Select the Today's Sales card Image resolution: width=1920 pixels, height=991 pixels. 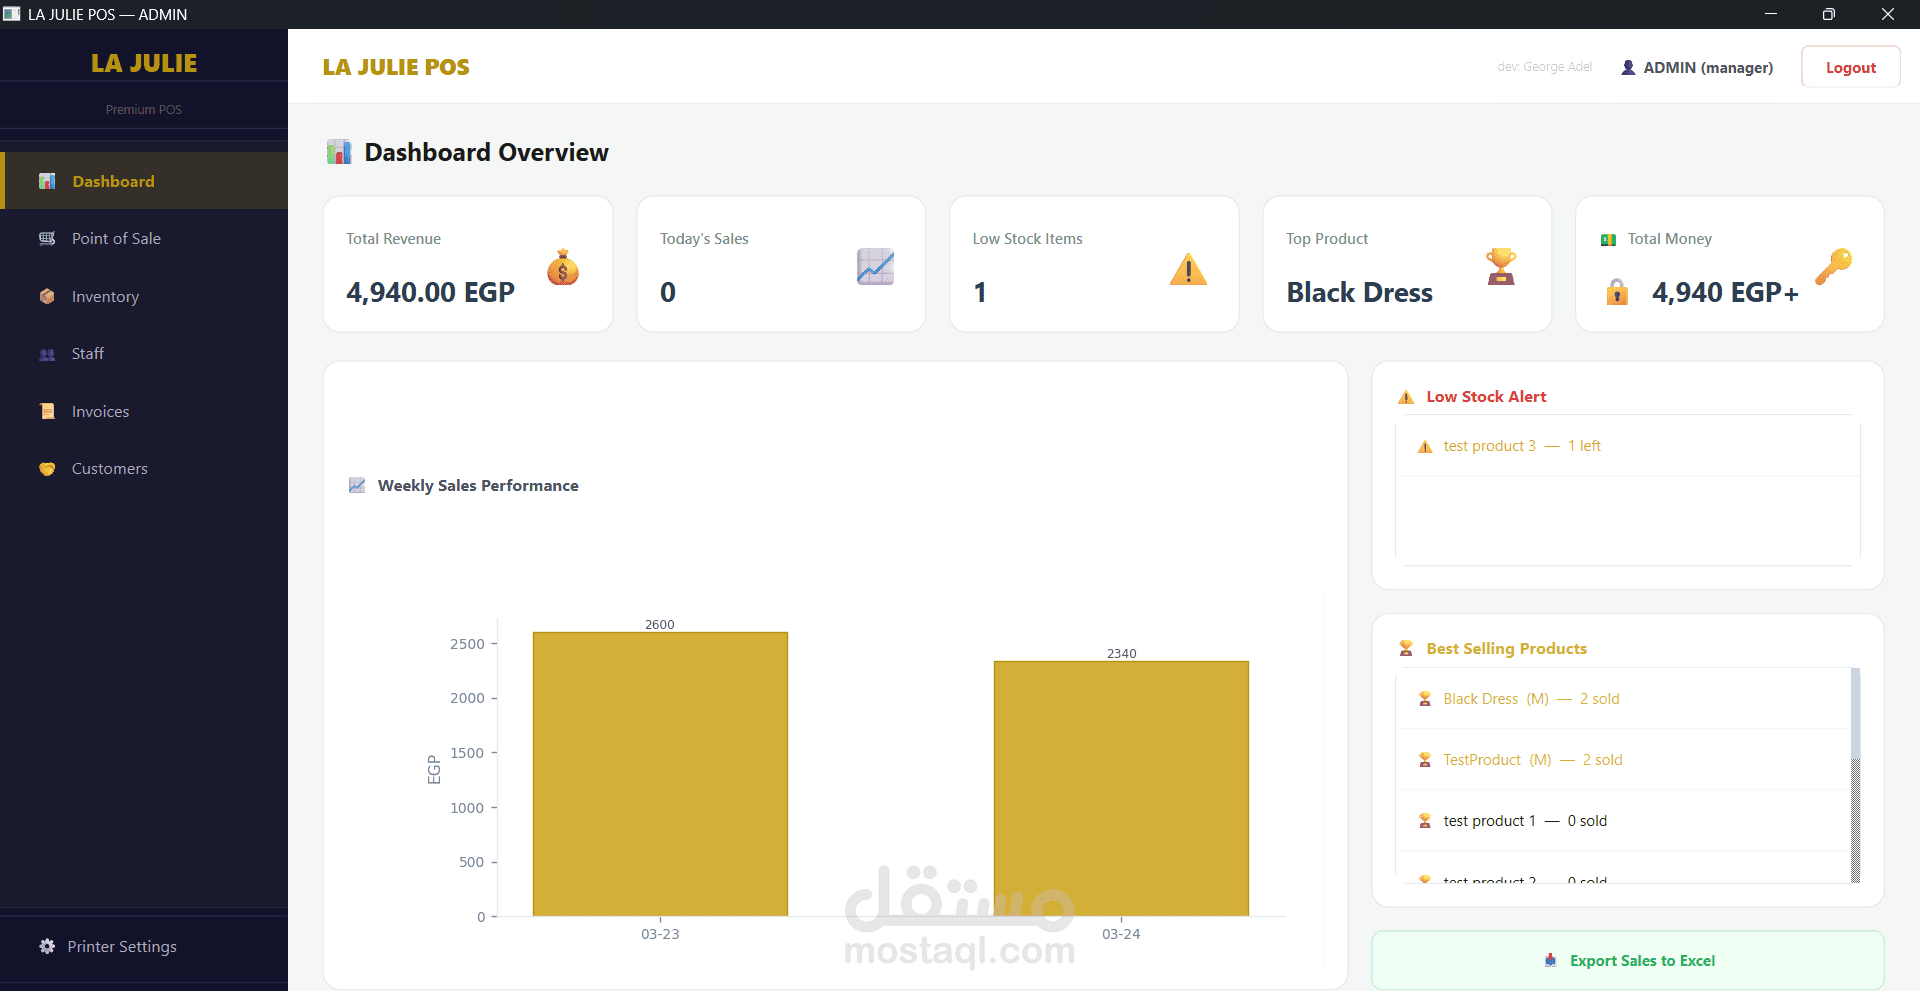pyautogui.click(x=781, y=264)
